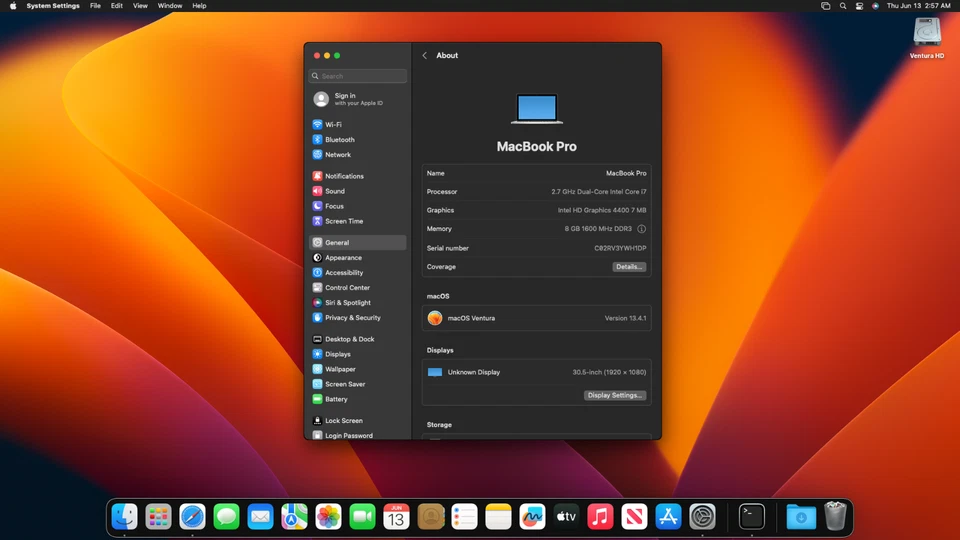
Task: Open App Store from the Dock
Action: tap(668, 517)
